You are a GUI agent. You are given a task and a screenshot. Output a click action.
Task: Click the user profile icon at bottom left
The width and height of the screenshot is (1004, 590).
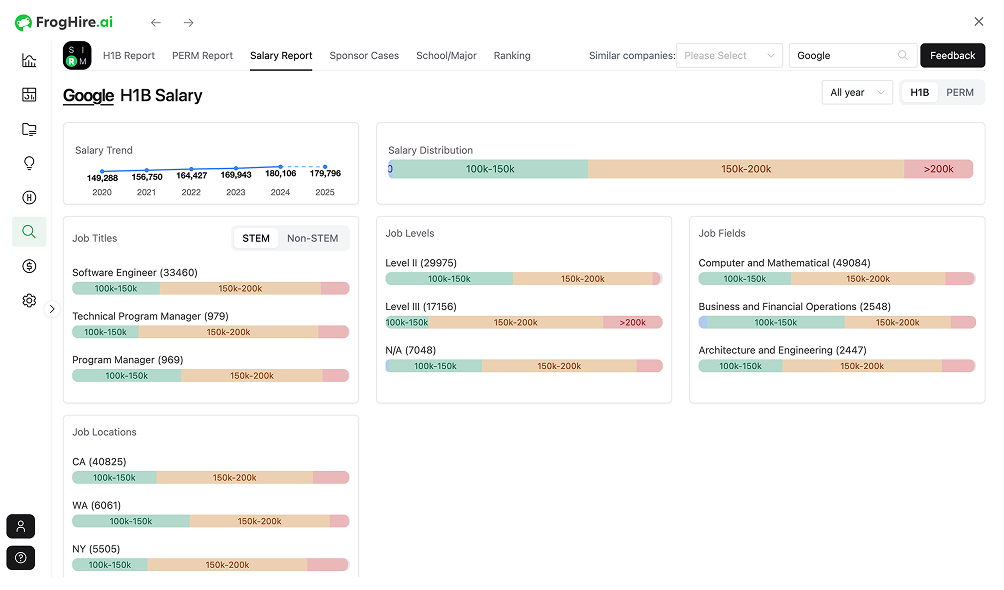pos(21,526)
